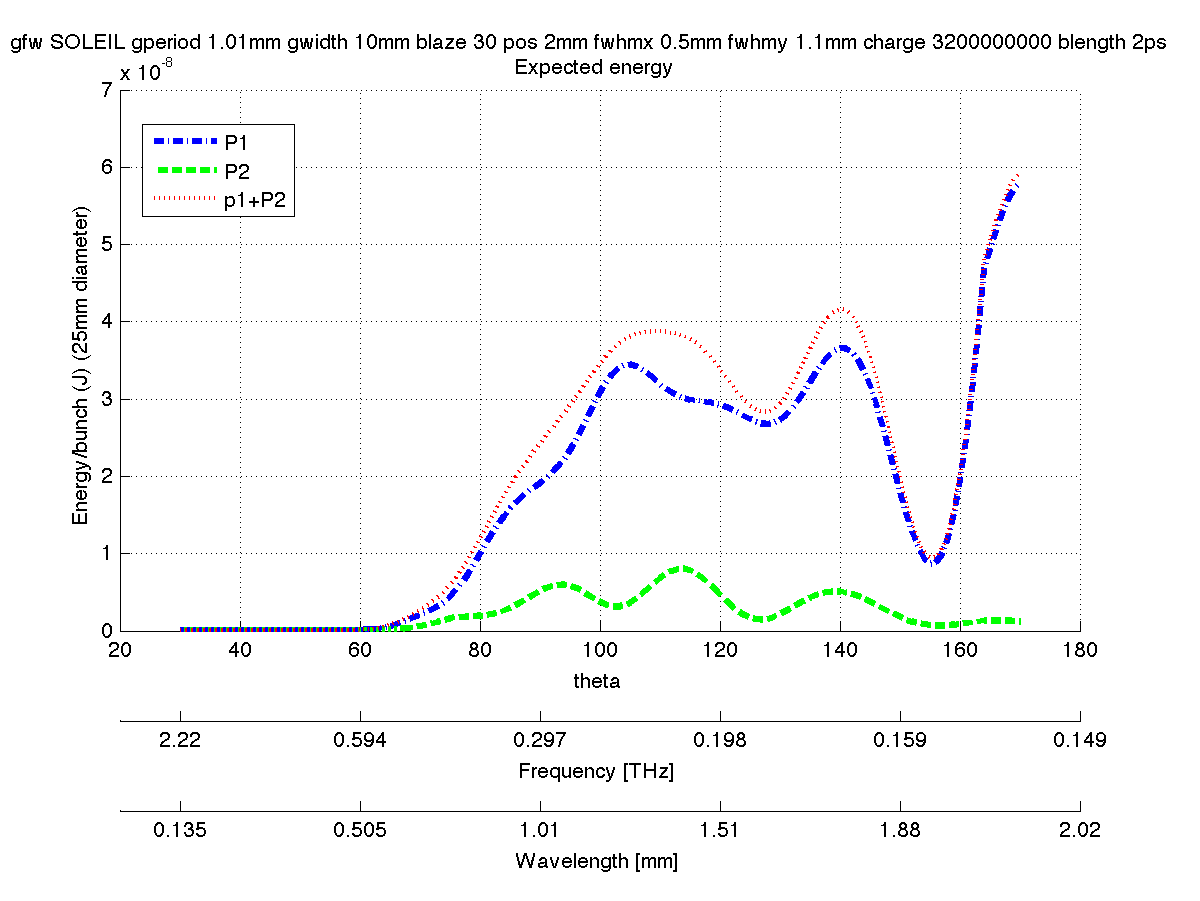Click theta tick label 80
The width and height of the screenshot is (1200, 901).
tap(480, 651)
